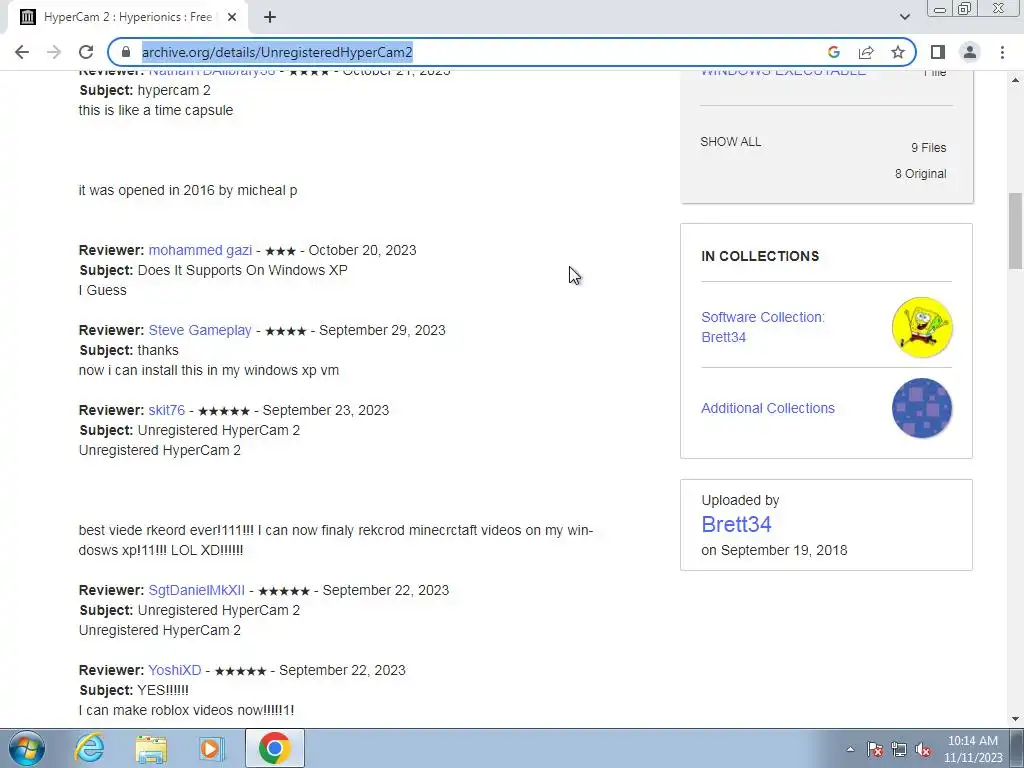Viewport: 1024px width, 768px height.
Task: Reload the archive.org page
Action: point(86,52)
